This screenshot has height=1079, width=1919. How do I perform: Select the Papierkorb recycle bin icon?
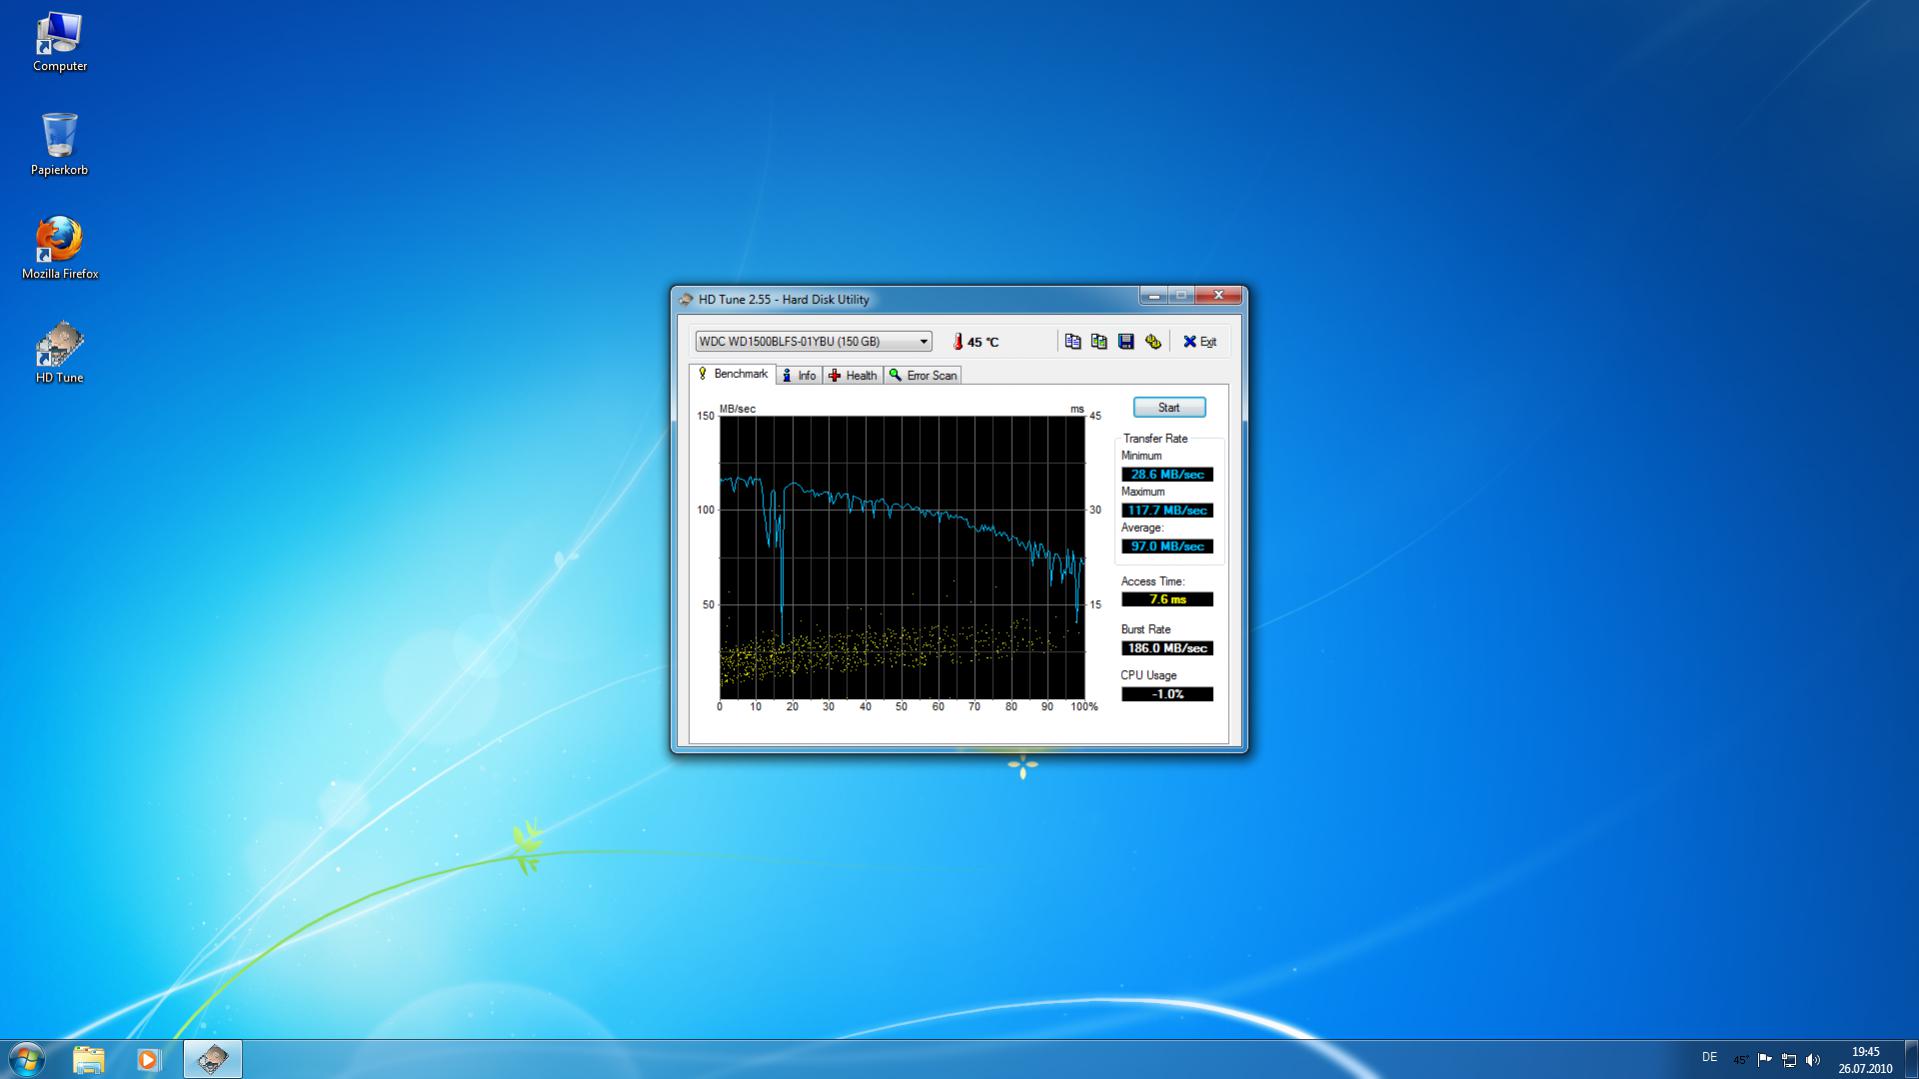(60, 145)
